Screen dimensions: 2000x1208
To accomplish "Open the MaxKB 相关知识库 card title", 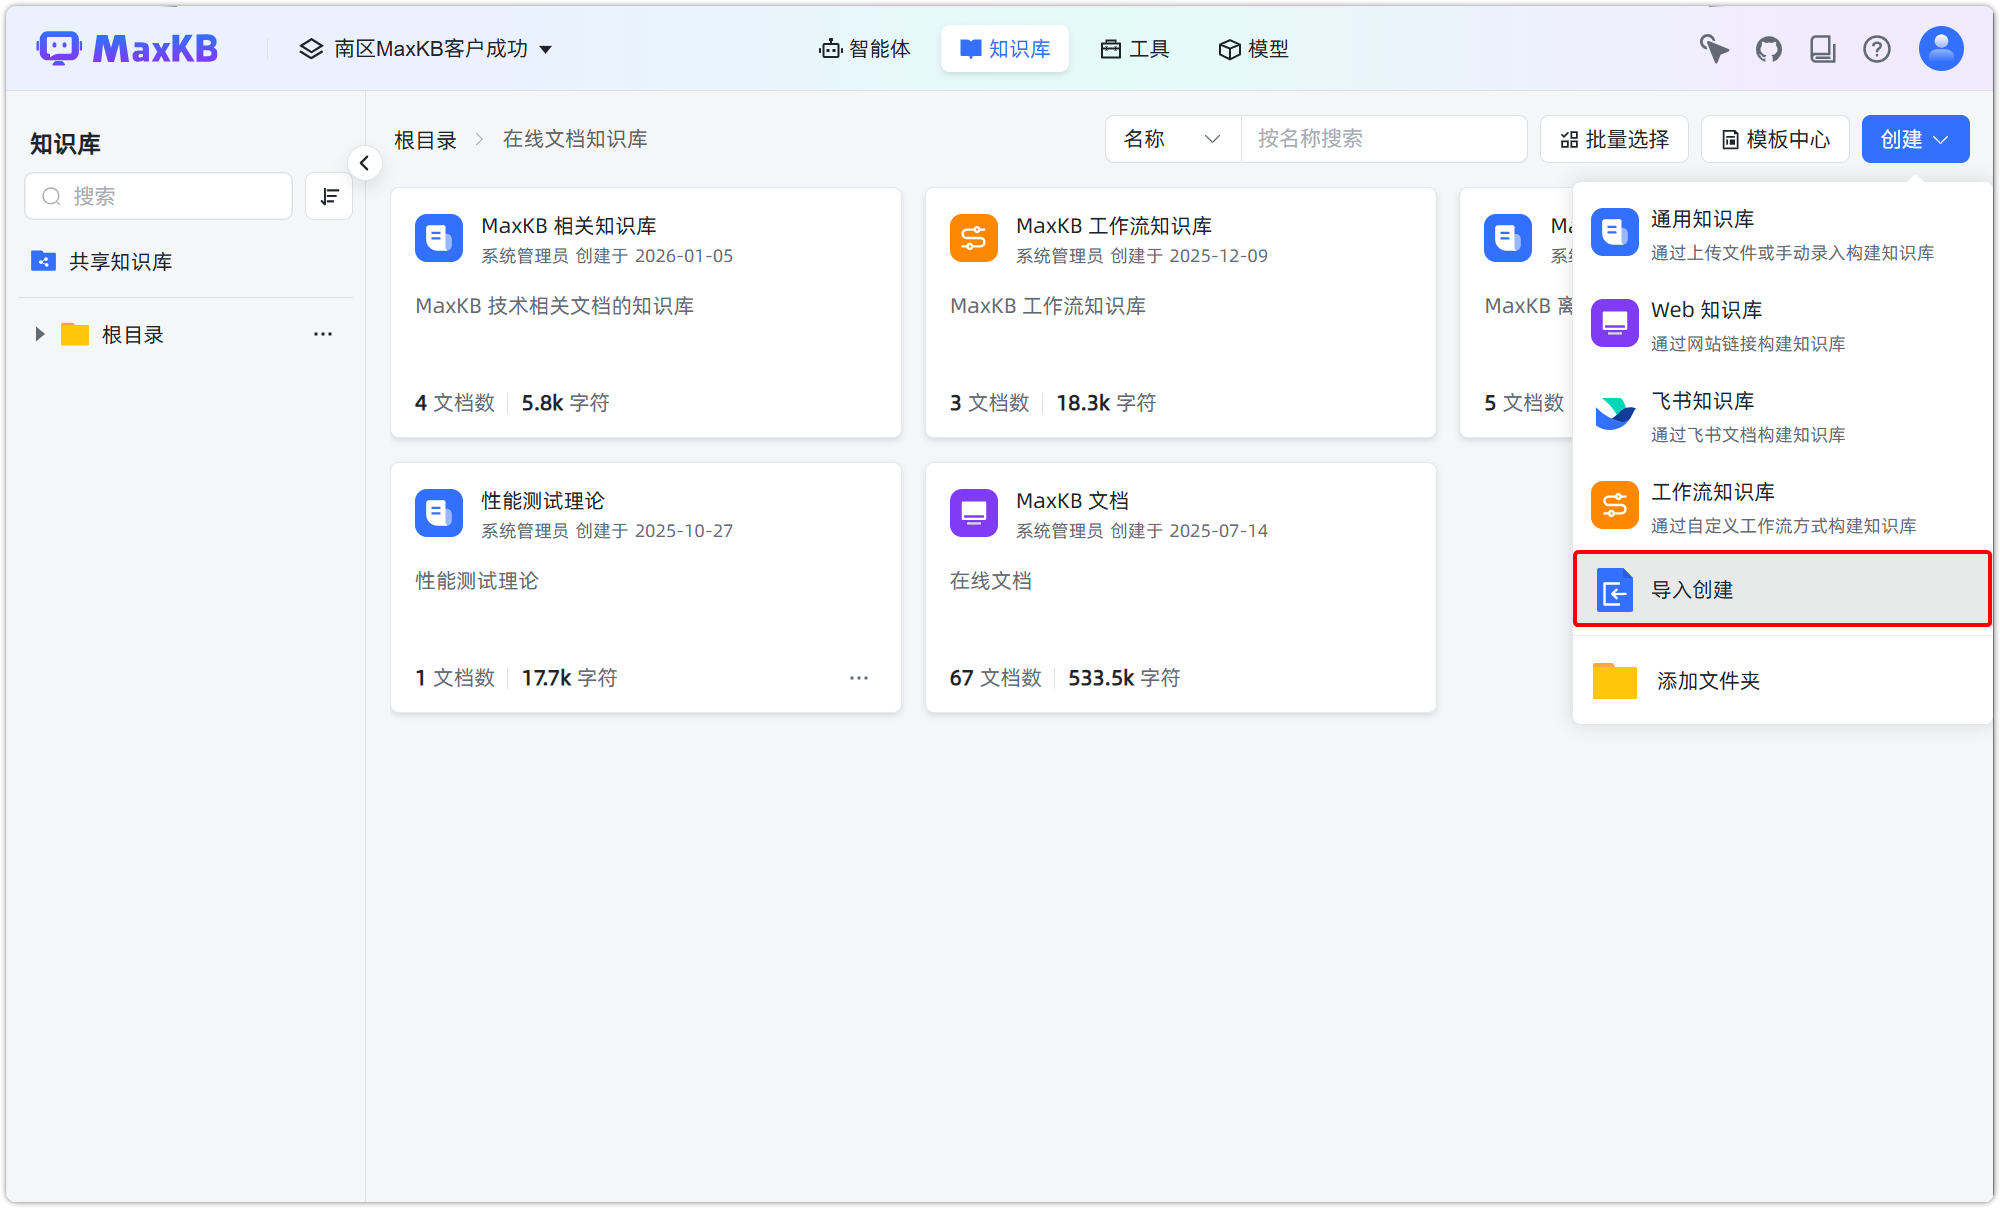I will tap(569, 226).
